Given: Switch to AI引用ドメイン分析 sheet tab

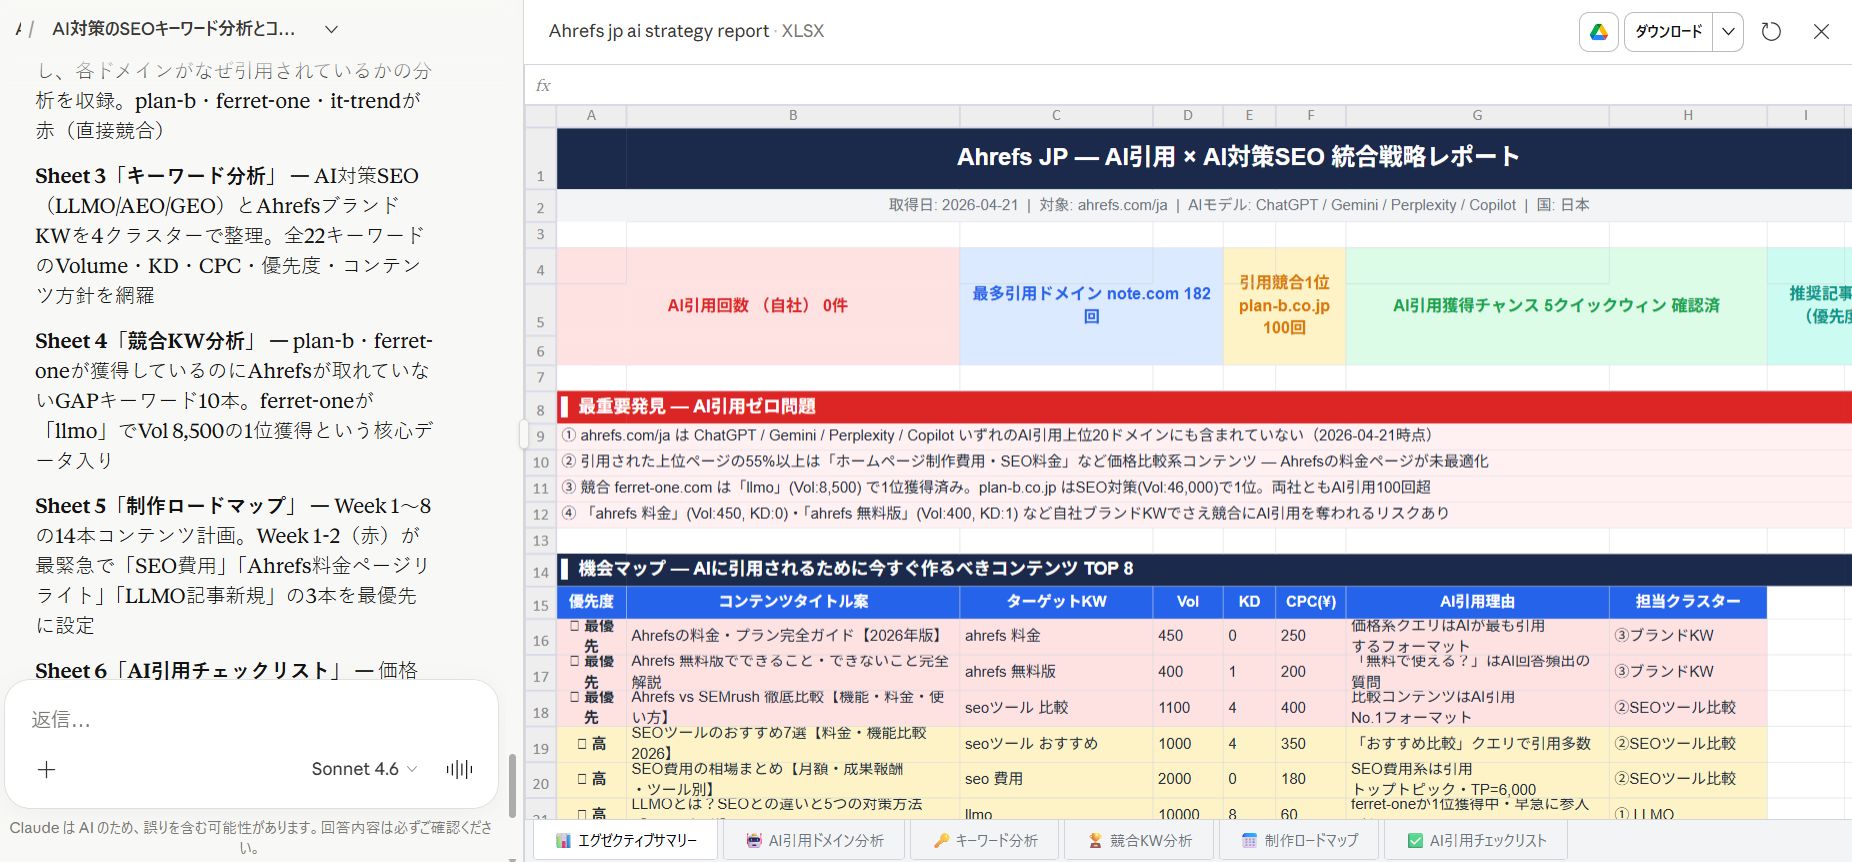Looking at the screenshot, I should 814,841.
